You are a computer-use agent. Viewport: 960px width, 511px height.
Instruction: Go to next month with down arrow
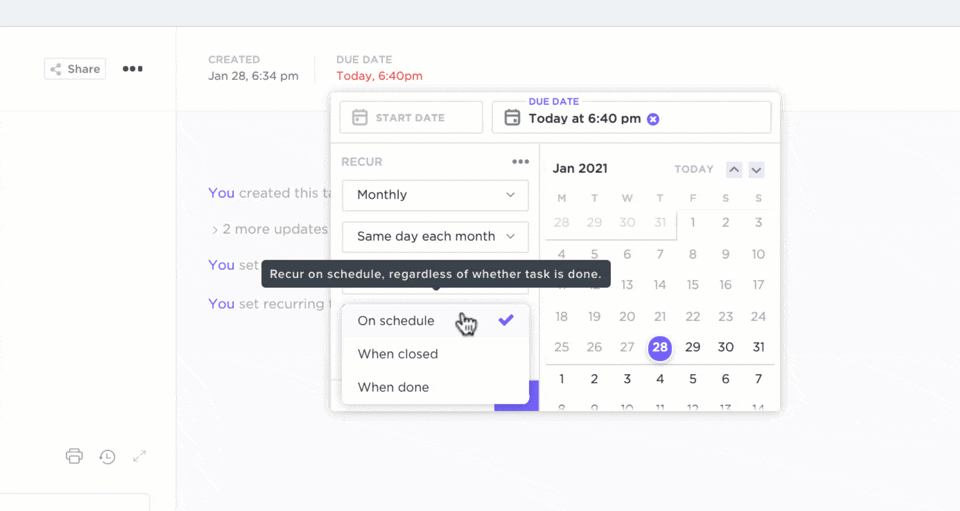757,170
